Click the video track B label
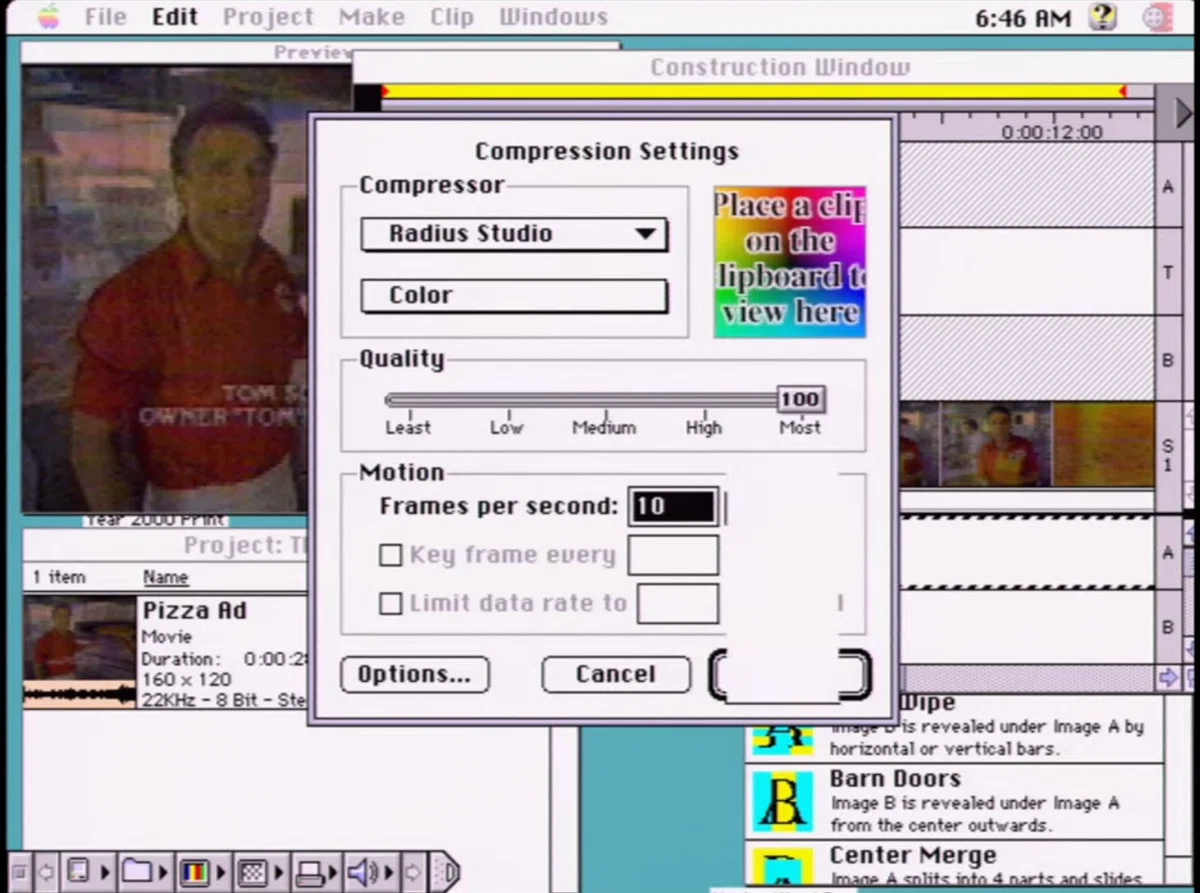 click(1168, 359)
